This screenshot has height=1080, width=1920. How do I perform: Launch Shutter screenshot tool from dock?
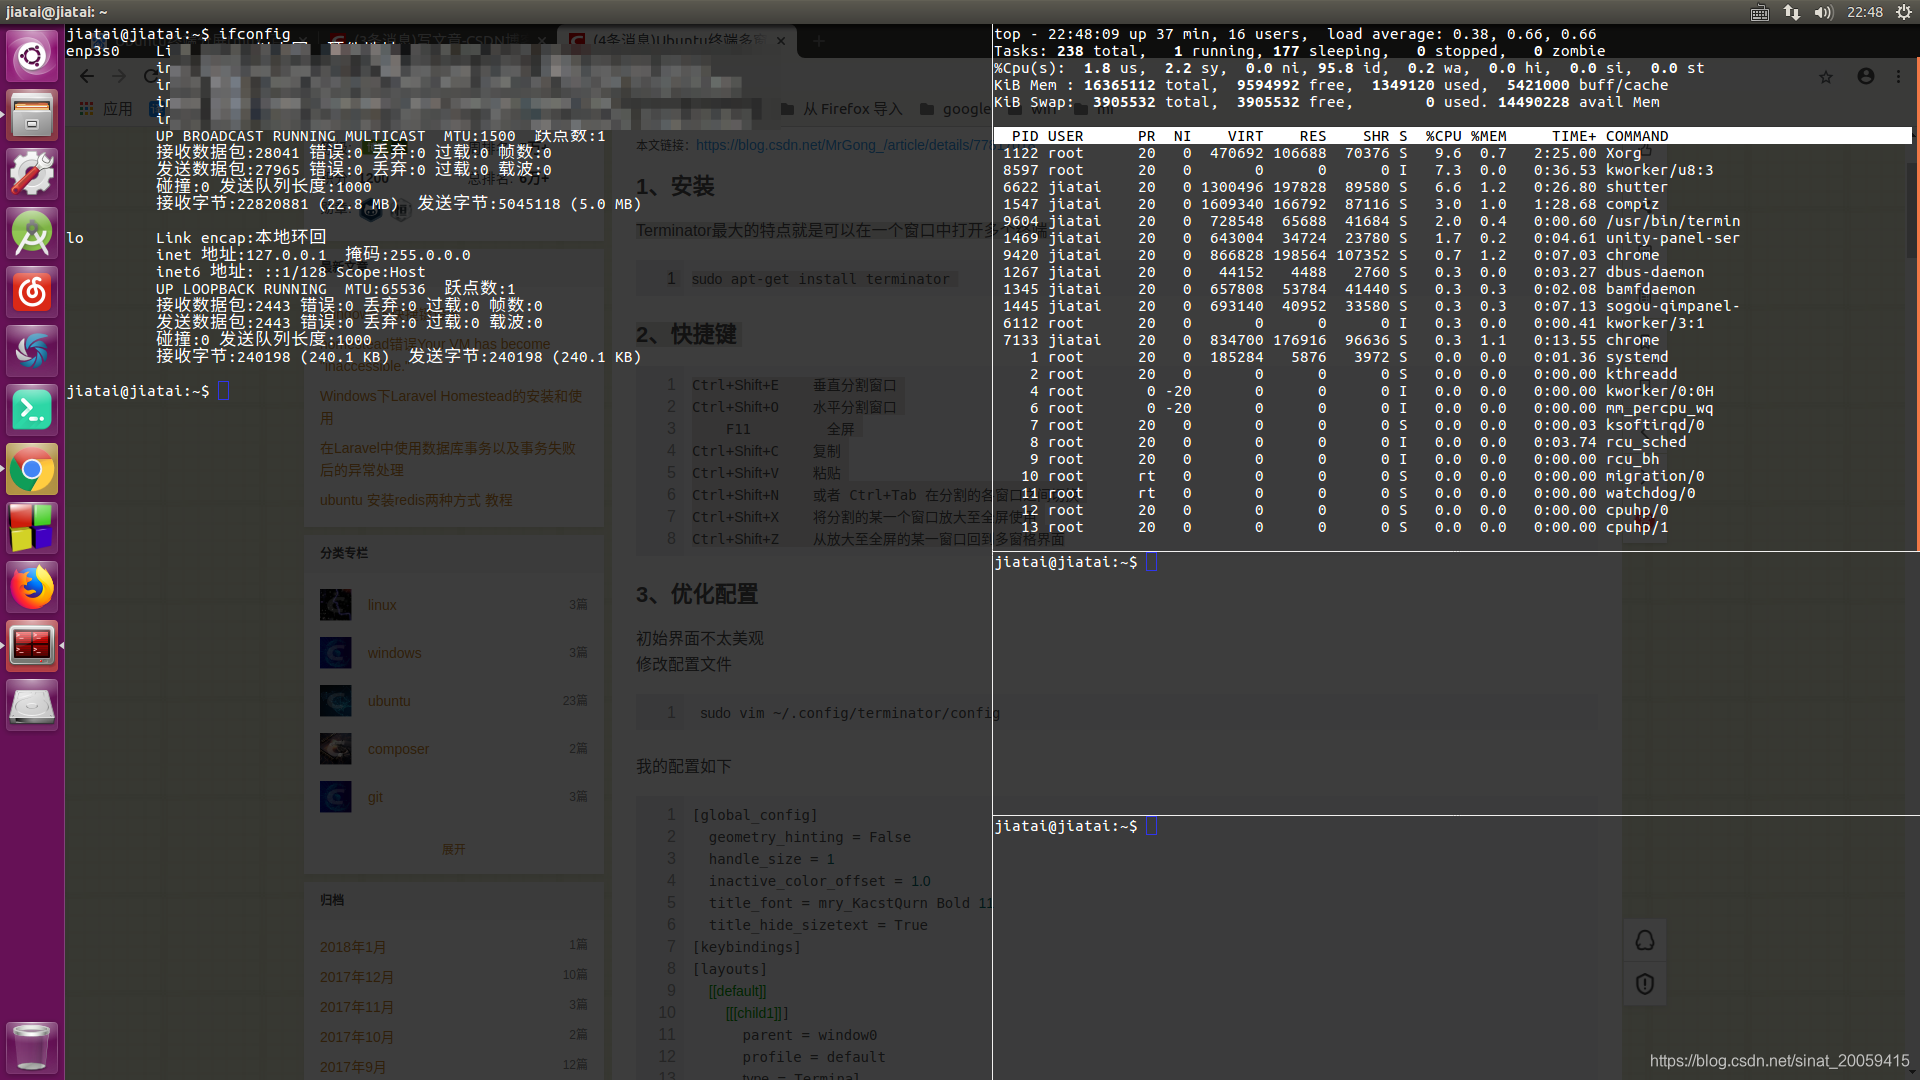point(32,351)
